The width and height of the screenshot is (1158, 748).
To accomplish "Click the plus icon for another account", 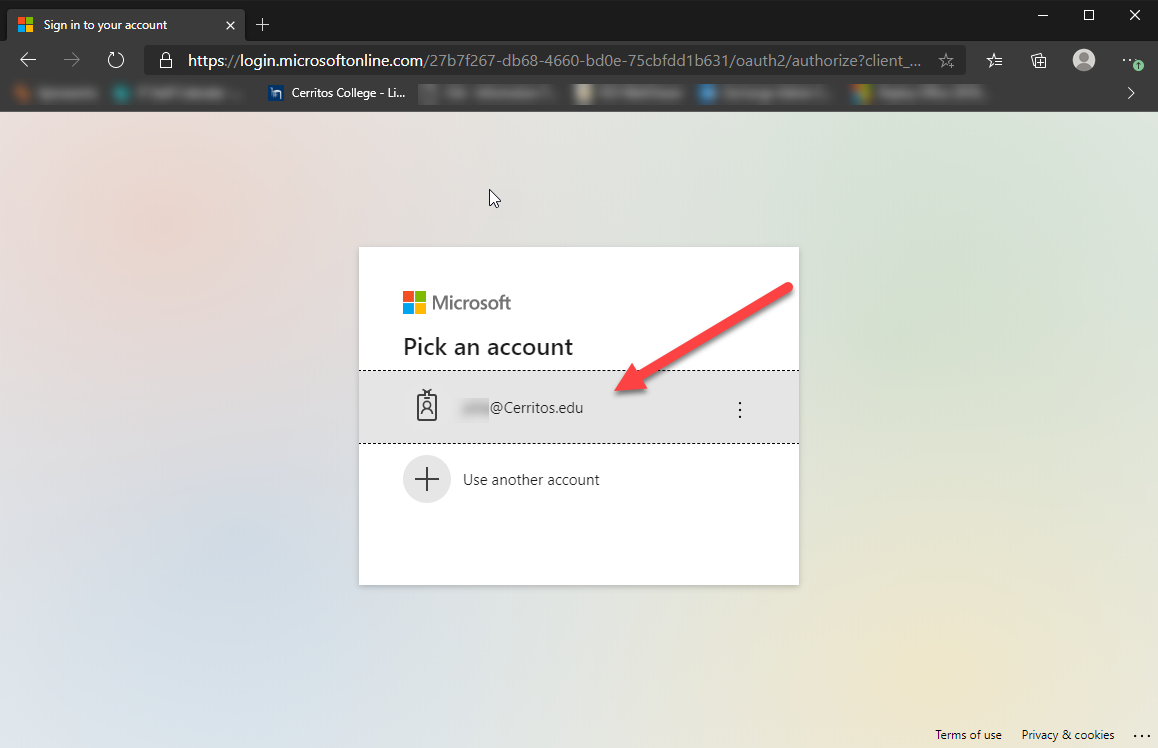I will tap(427, 479).
